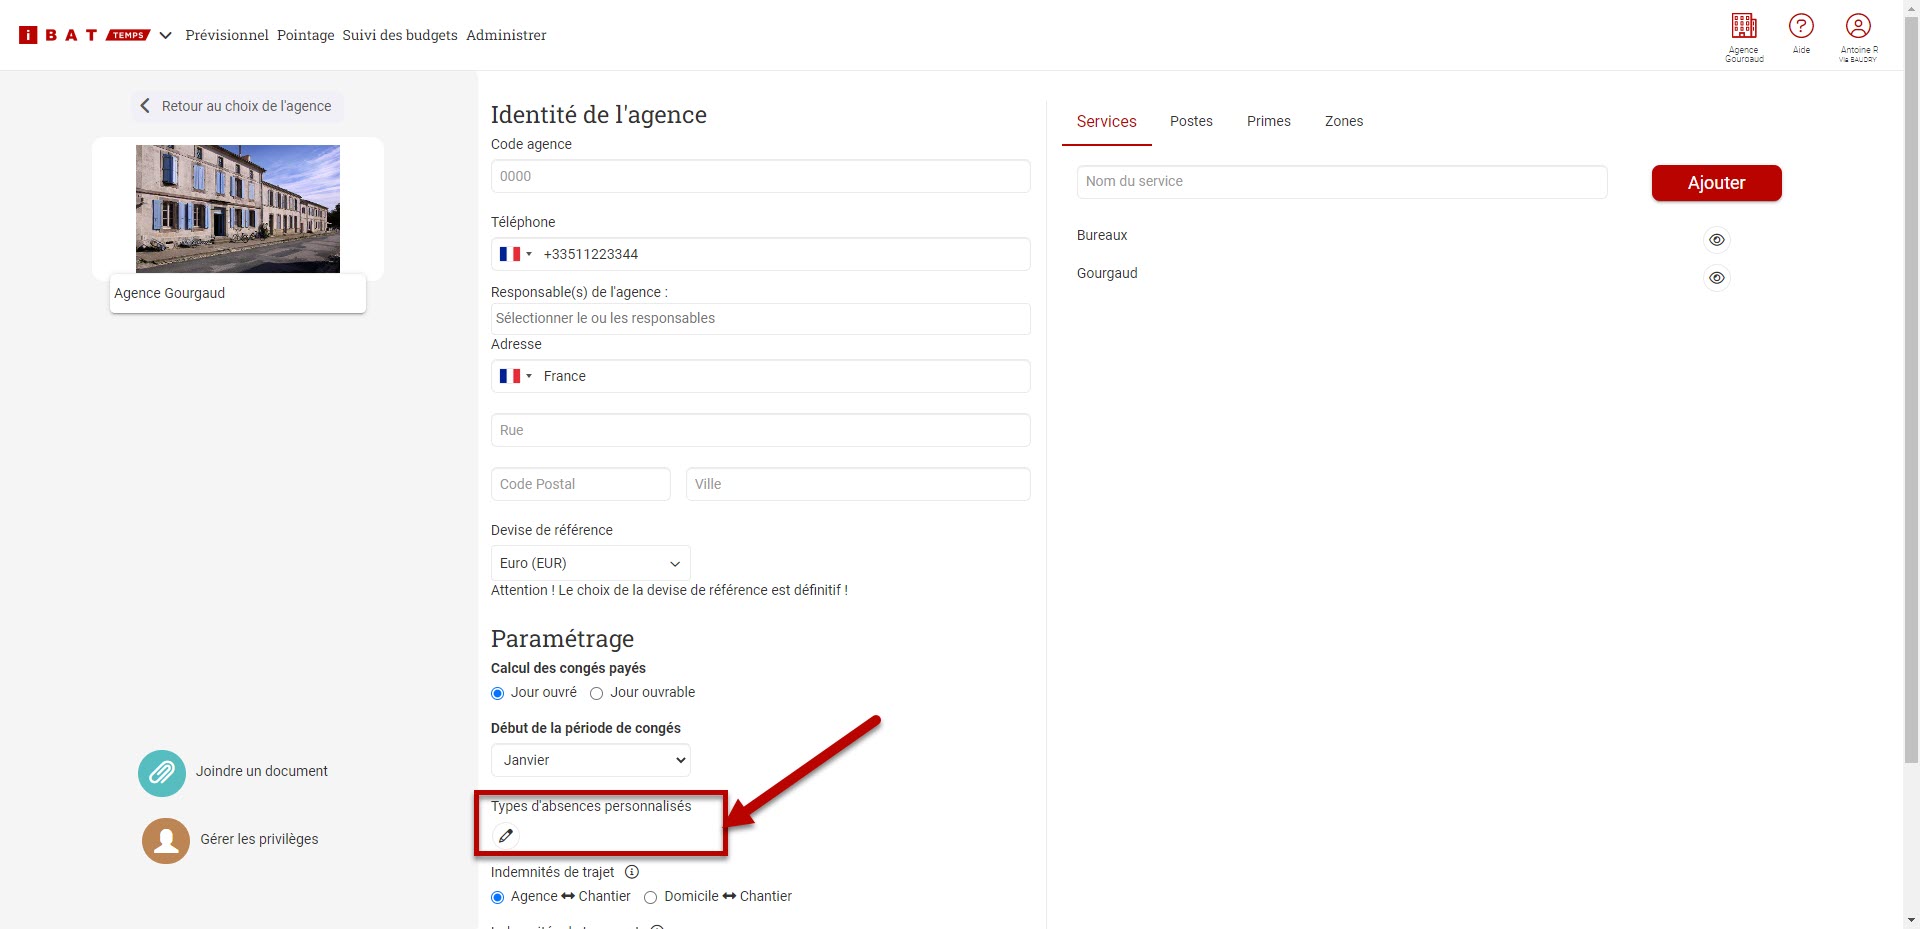Toggle visibility of the Gourgaud service

(x=1716, y=278)
